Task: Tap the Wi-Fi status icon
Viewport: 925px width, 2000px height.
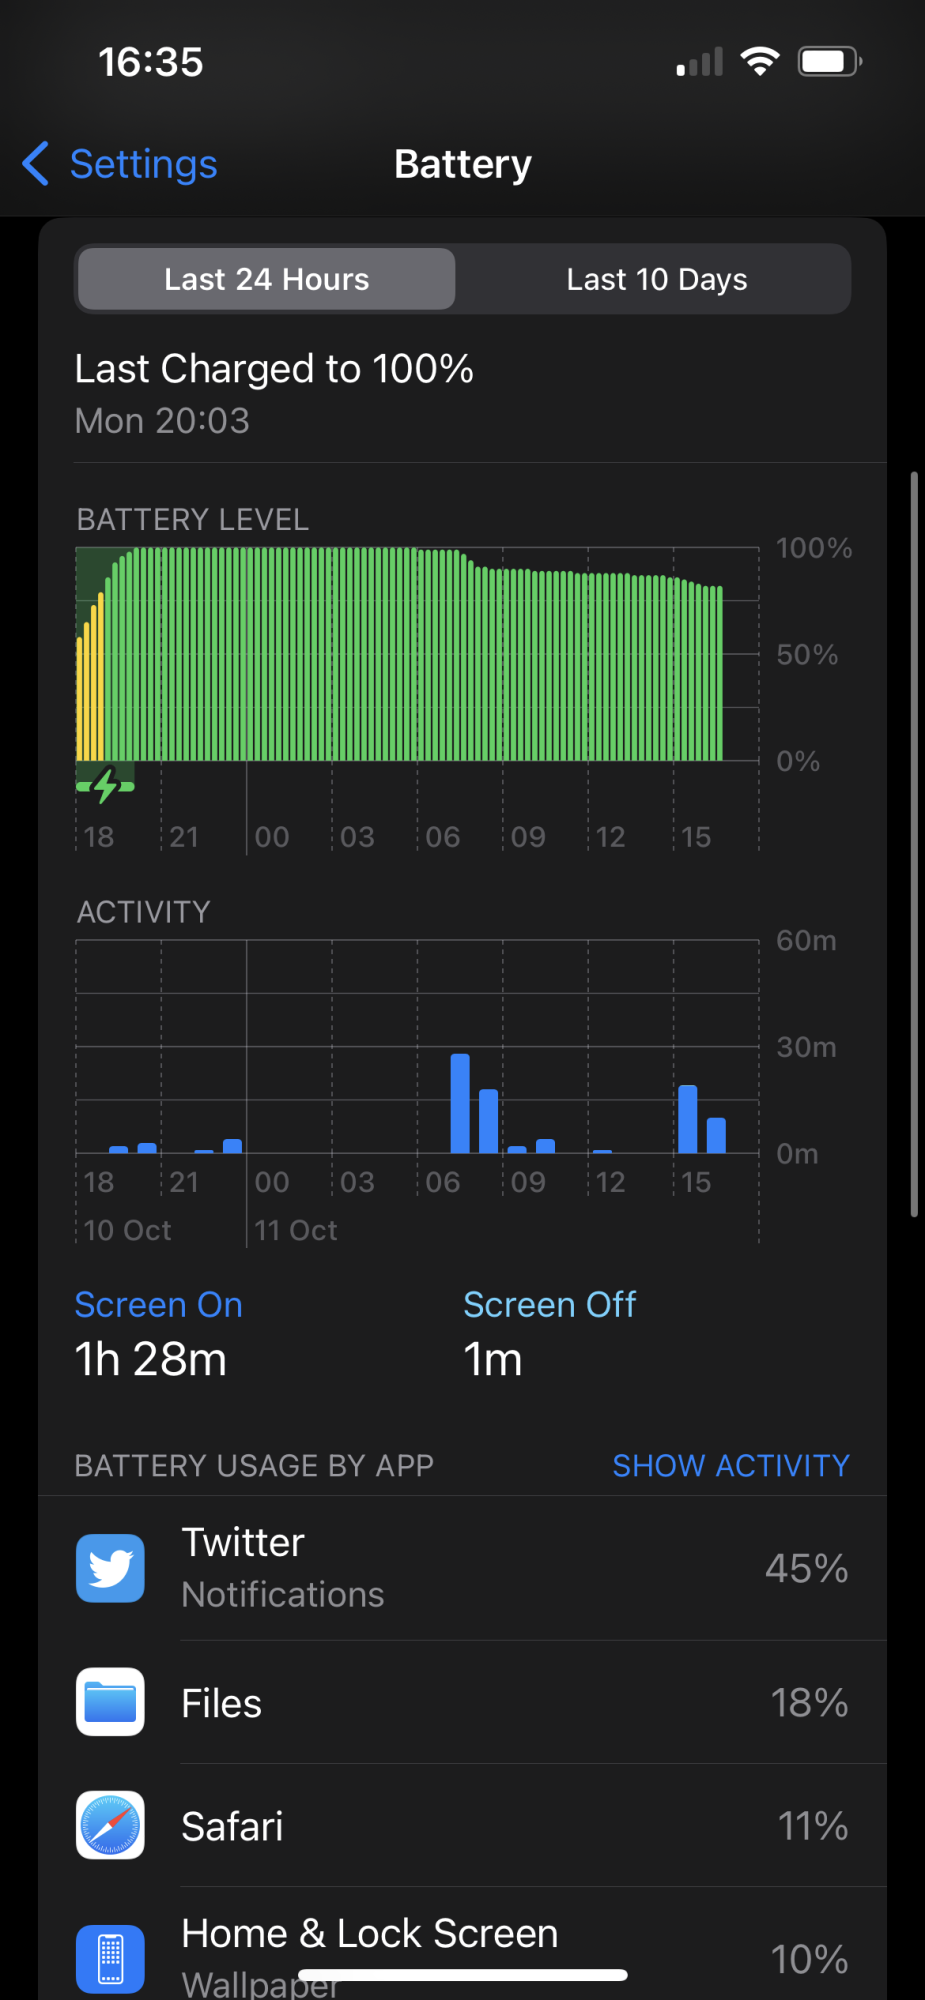Action: (760, 62)
